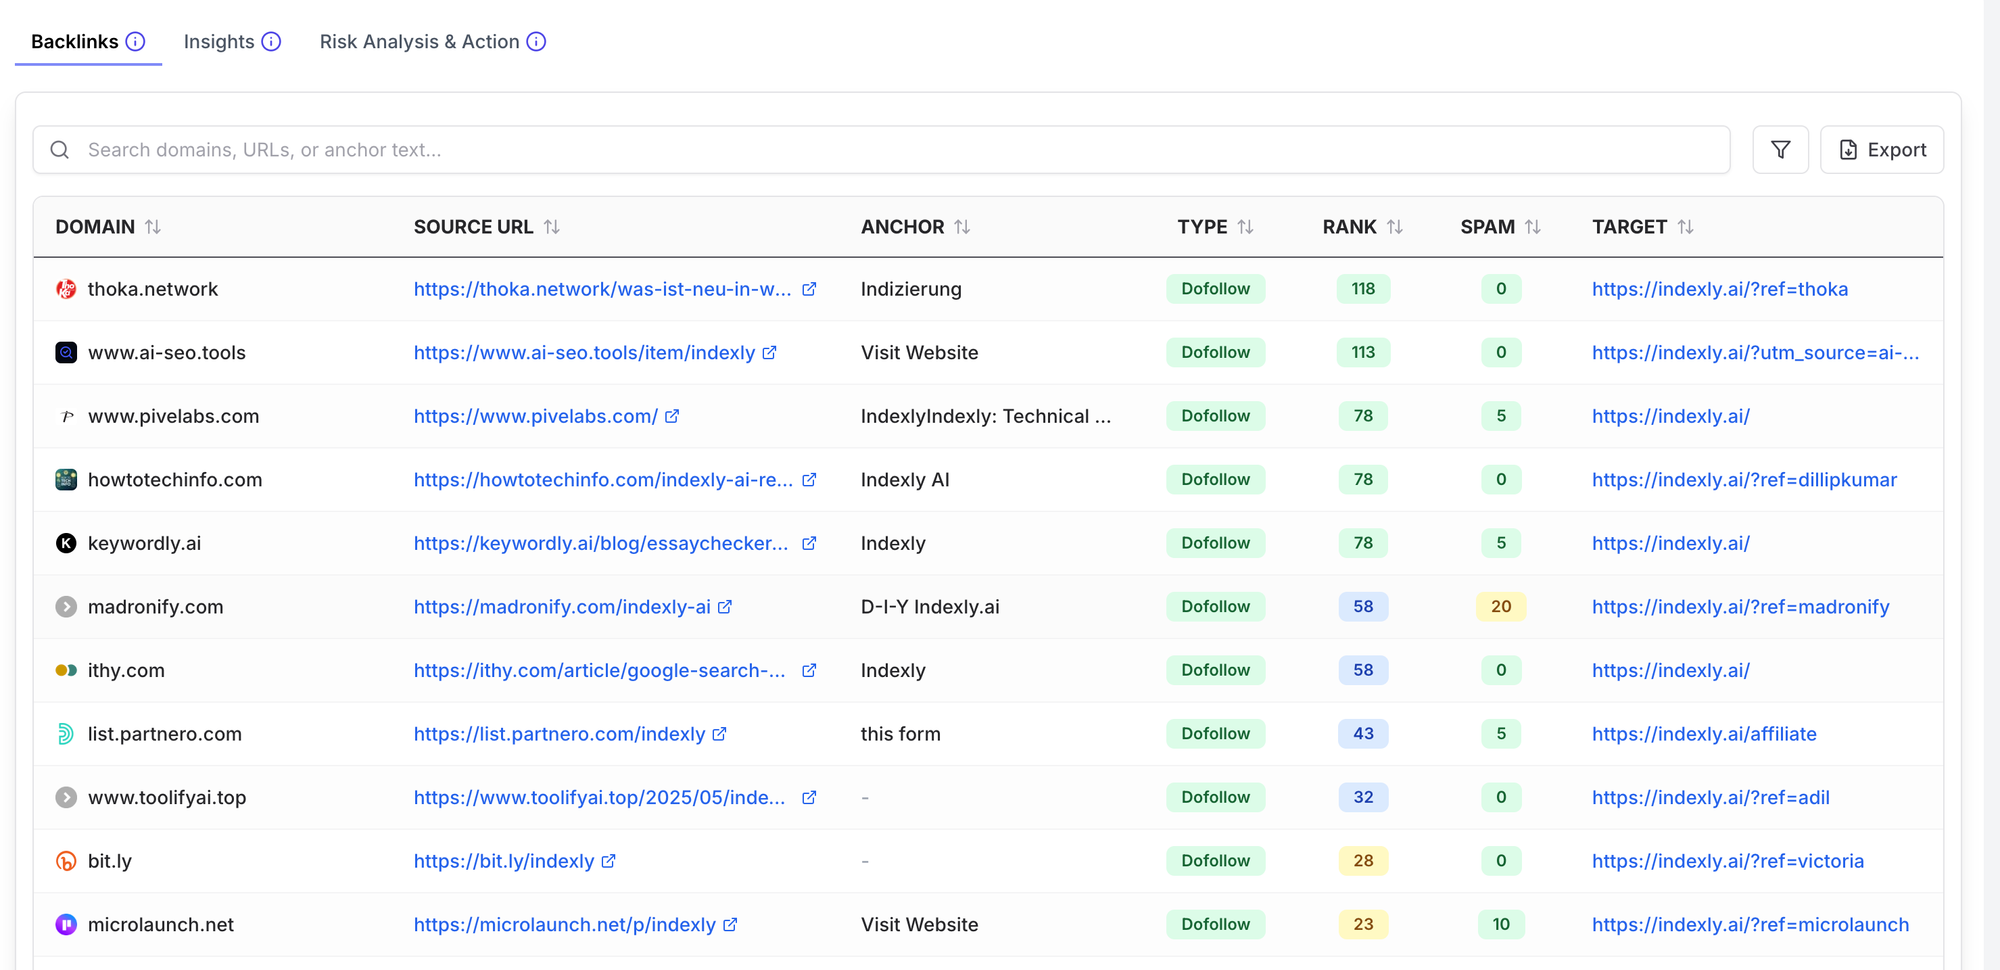Sort by the Rank column arrows
The width and height of the screenshot is (2000, 970).
click(1394, 227)
